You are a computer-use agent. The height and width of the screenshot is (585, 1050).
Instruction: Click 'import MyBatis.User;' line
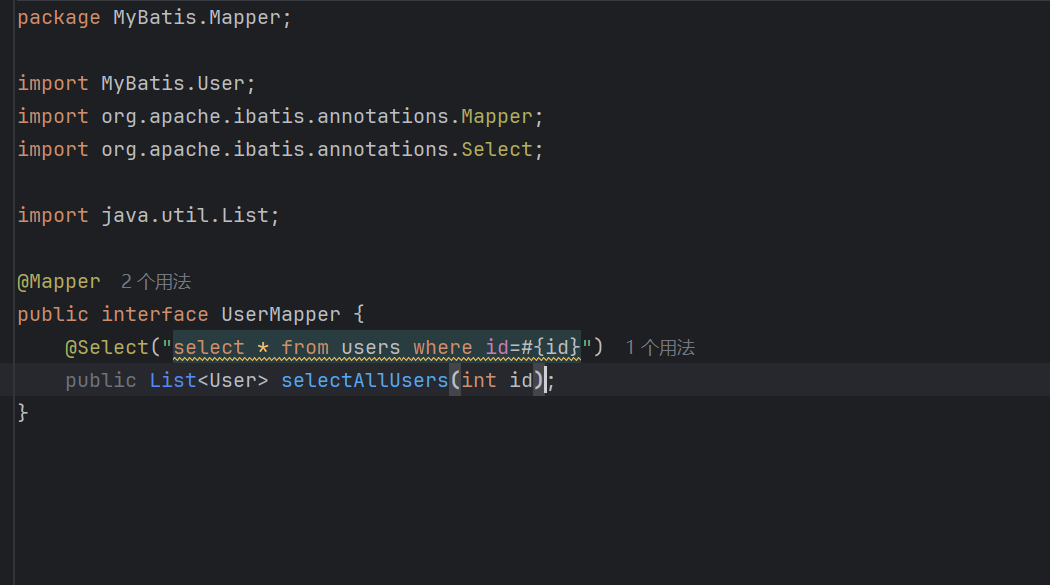137,84
